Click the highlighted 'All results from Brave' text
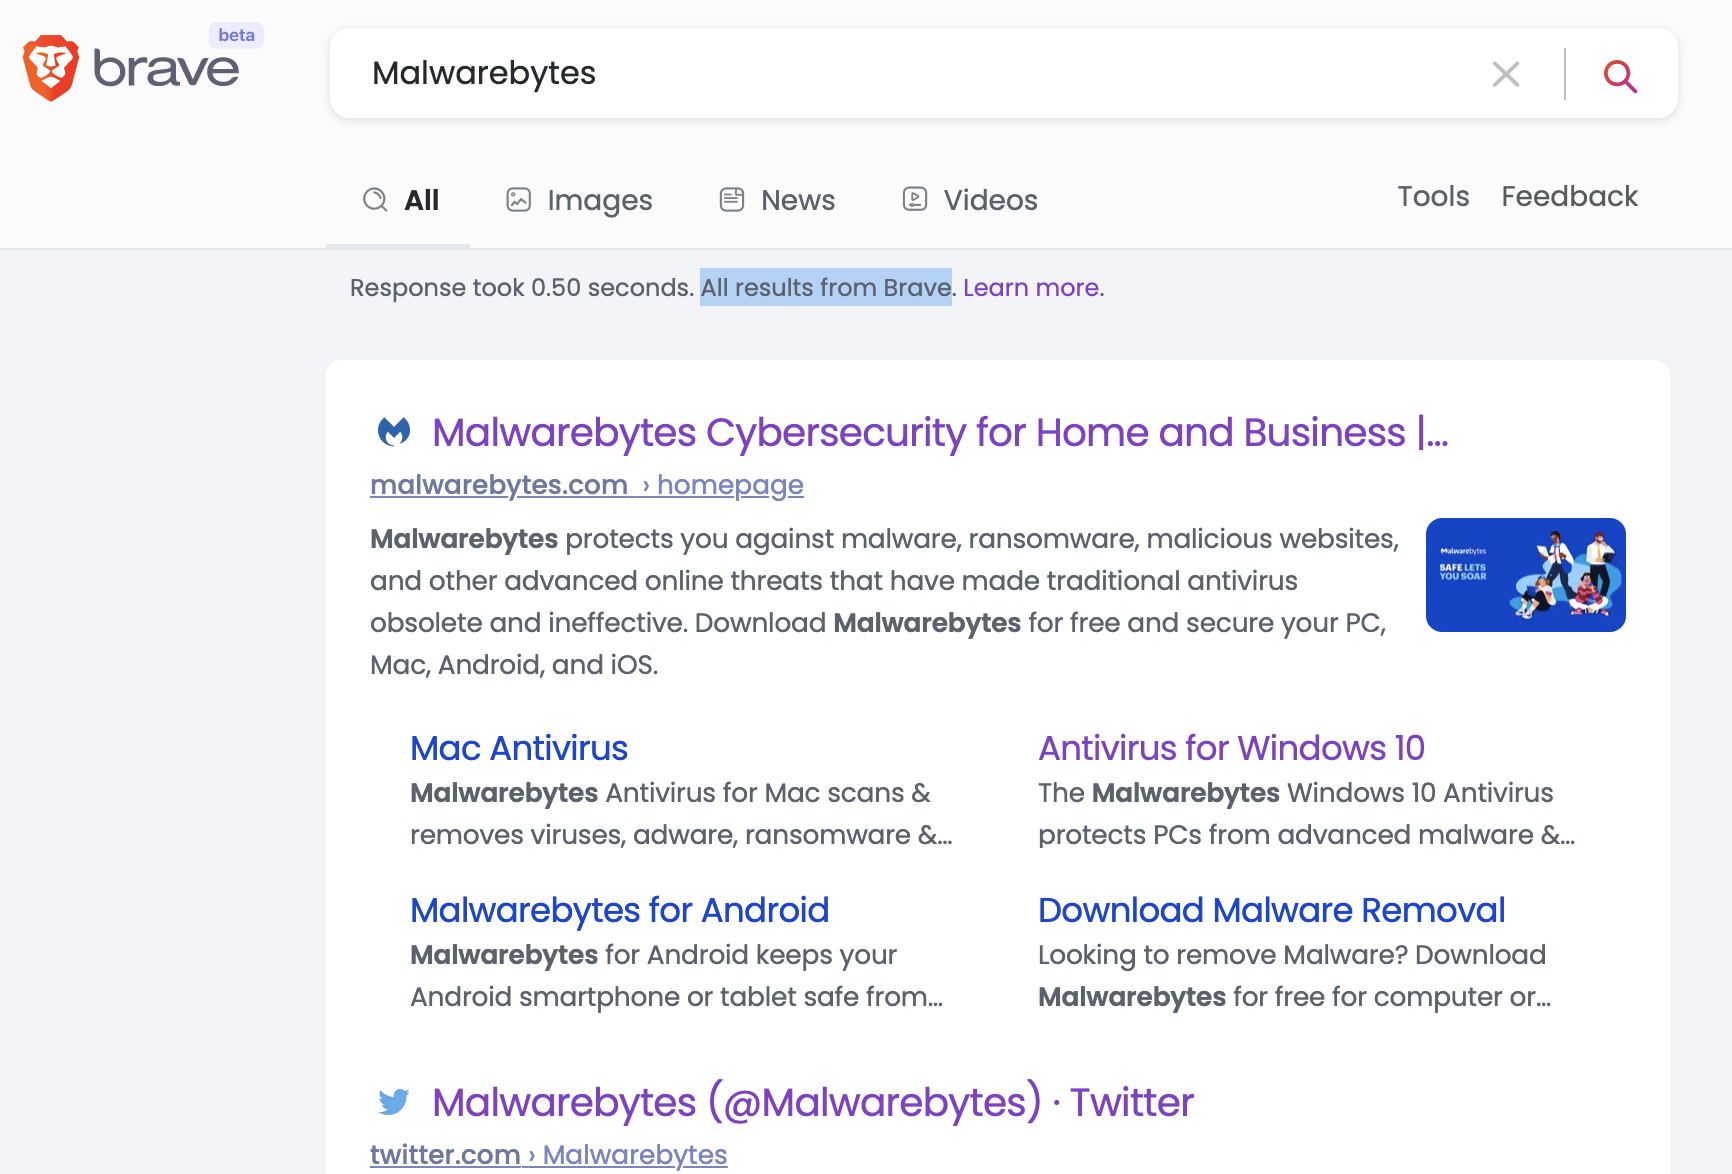This screenshot has width=1732, height=1174. coord(826,288)
